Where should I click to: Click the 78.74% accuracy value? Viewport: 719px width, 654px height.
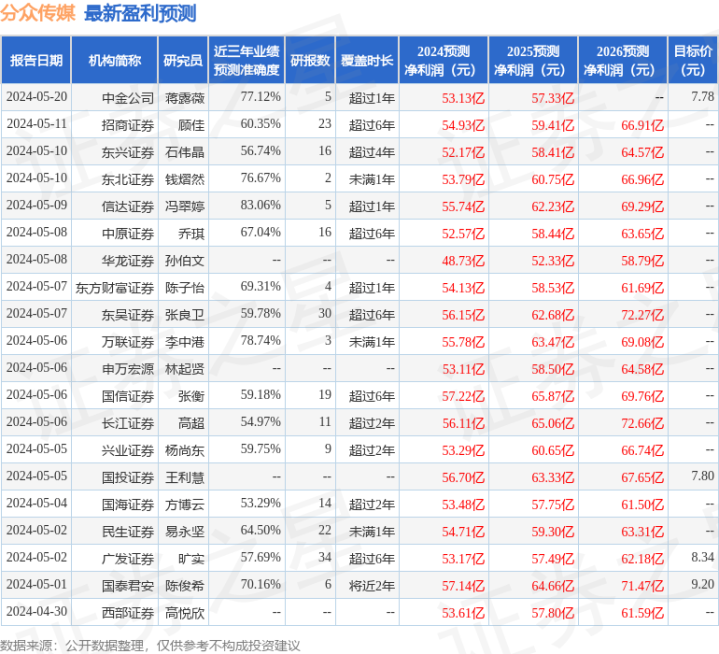click(x=260, y=340)
